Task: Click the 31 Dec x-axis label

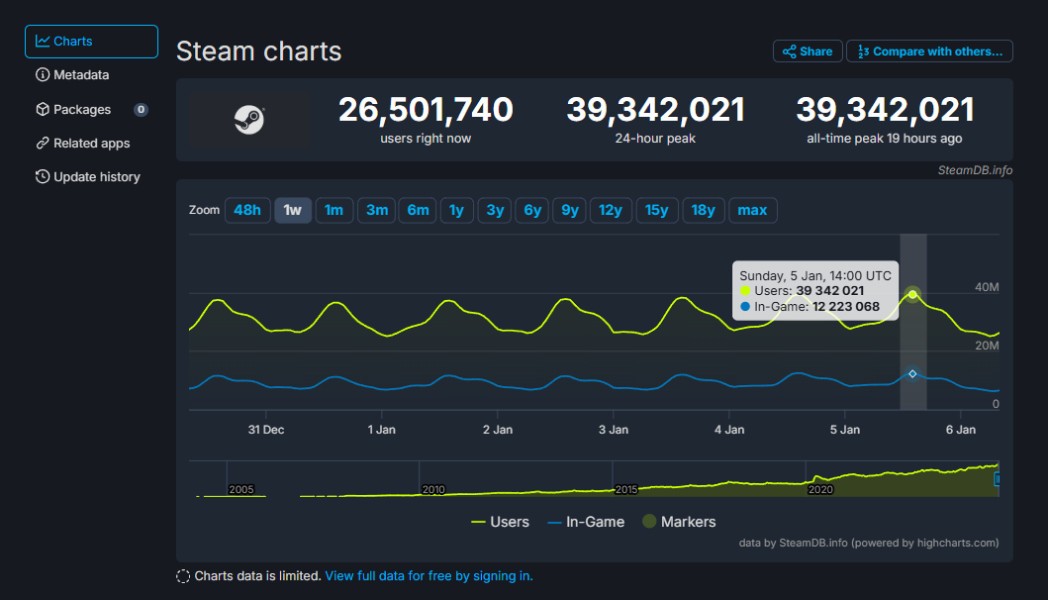Action: pyautogui.click(x=266, y=430)
